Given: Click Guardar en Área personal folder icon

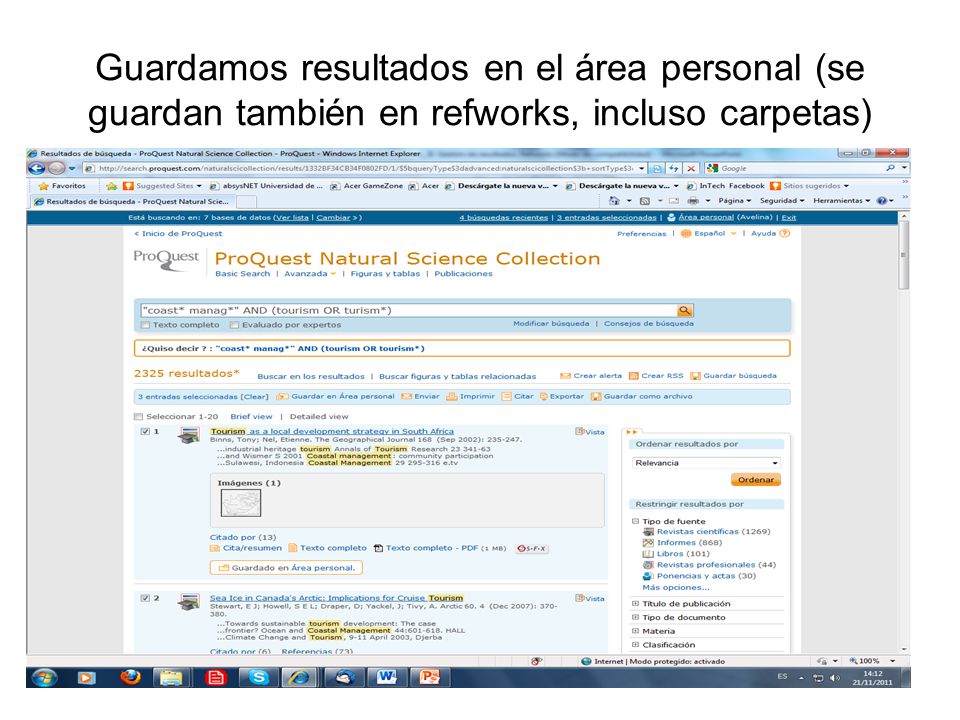Looking at the screenshot, I should tap(282, 397).
